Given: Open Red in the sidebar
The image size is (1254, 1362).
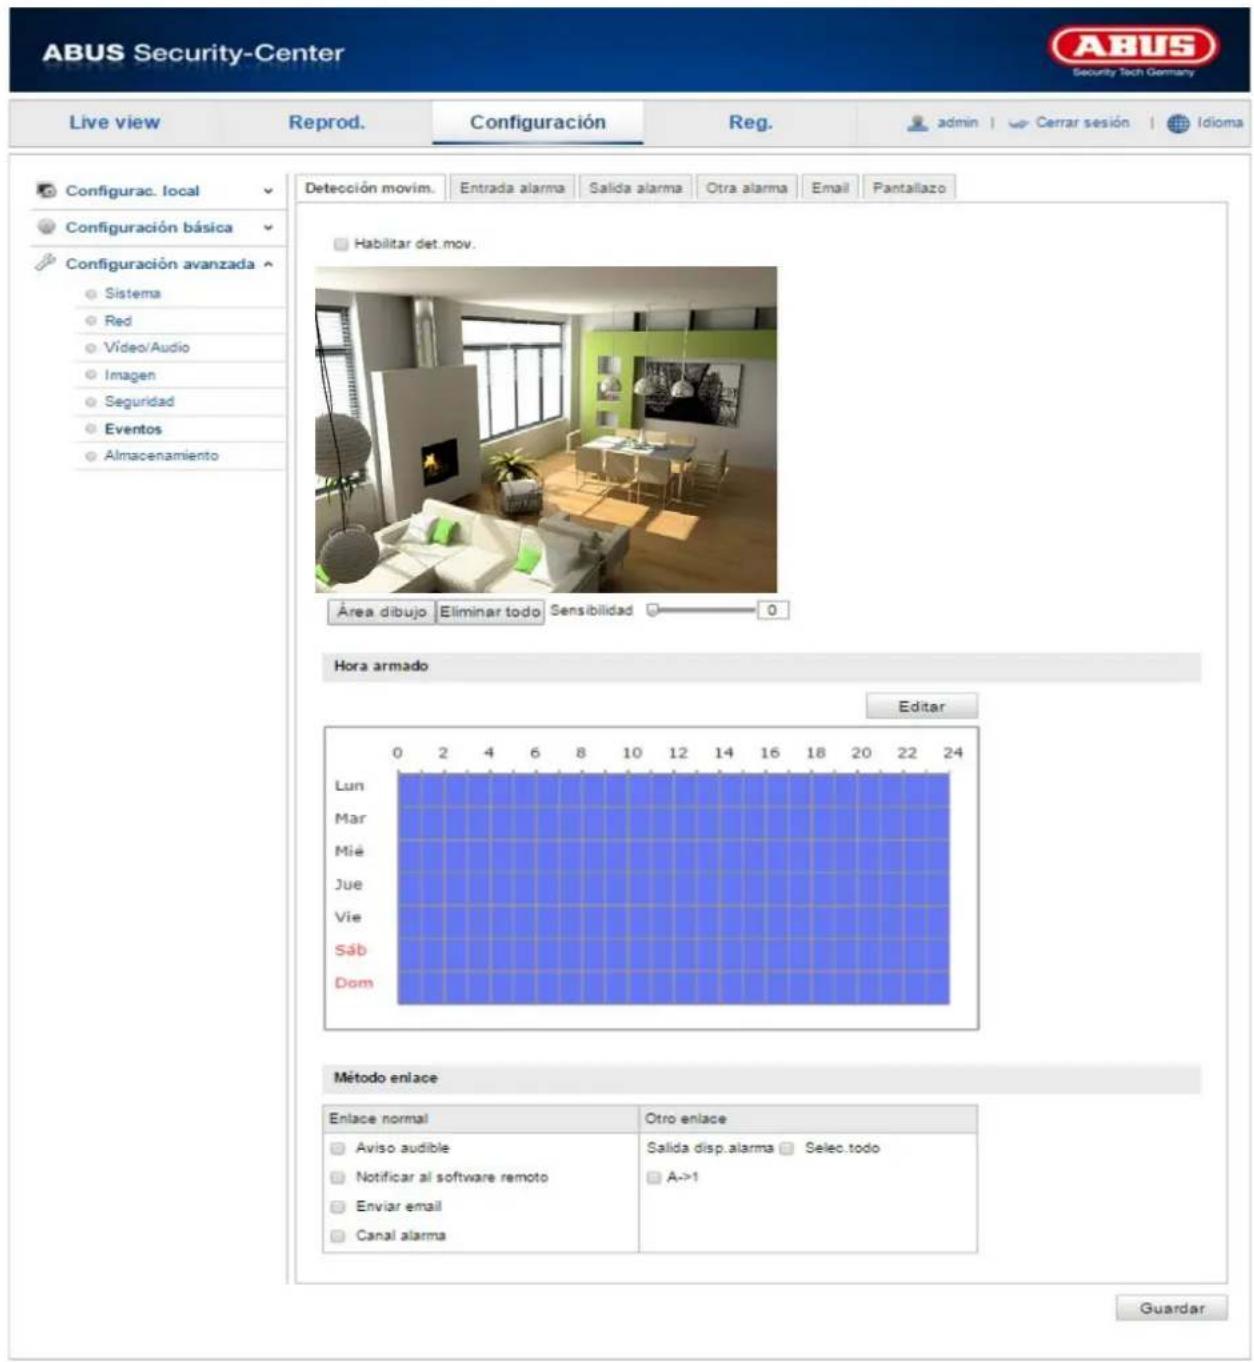Looking at the screenshot, I should [118, 321].
